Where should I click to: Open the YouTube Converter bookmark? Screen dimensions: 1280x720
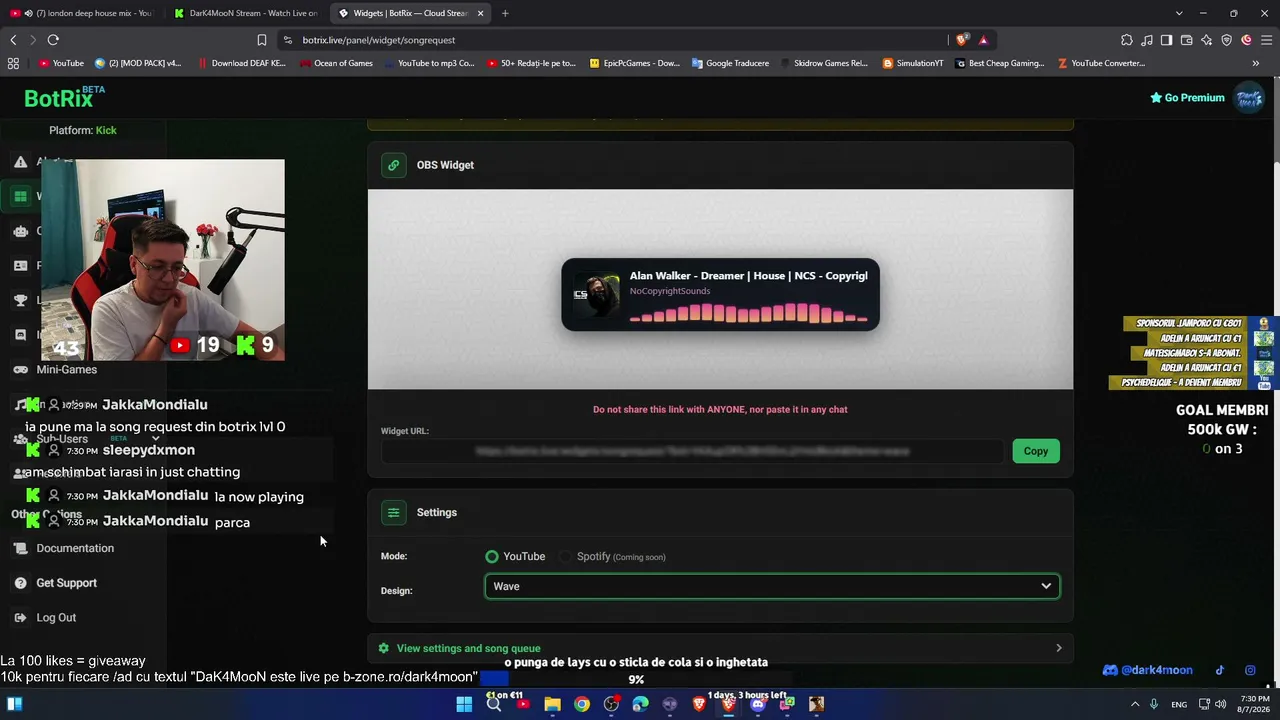click(1101, 63)
